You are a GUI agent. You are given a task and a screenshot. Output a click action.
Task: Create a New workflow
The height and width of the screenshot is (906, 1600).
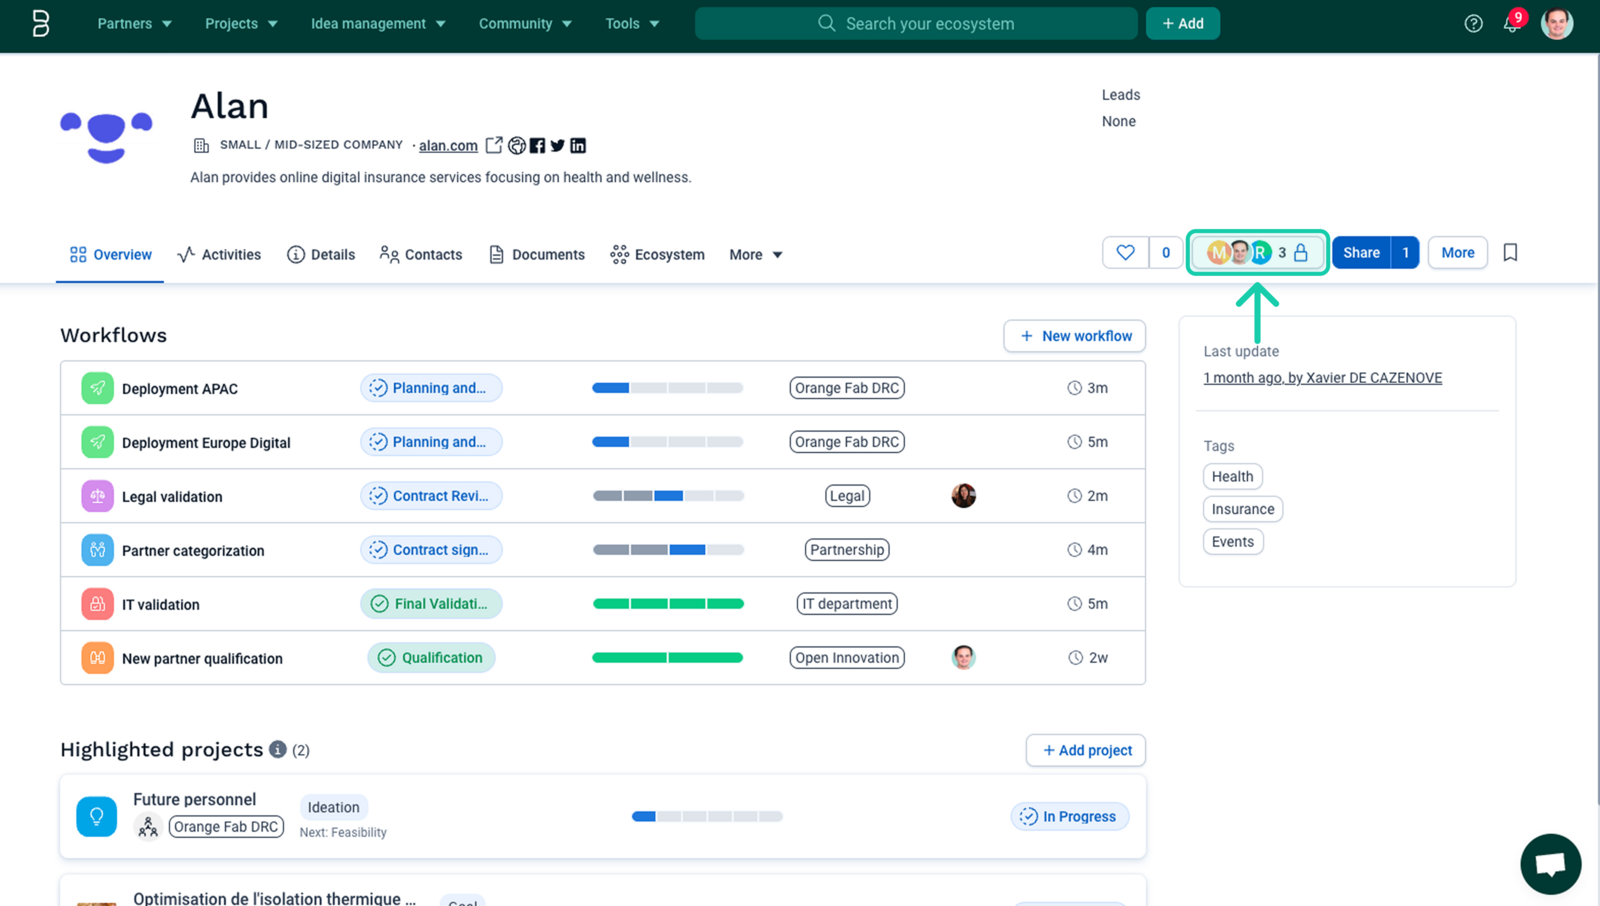click(x=1075, y=336)
